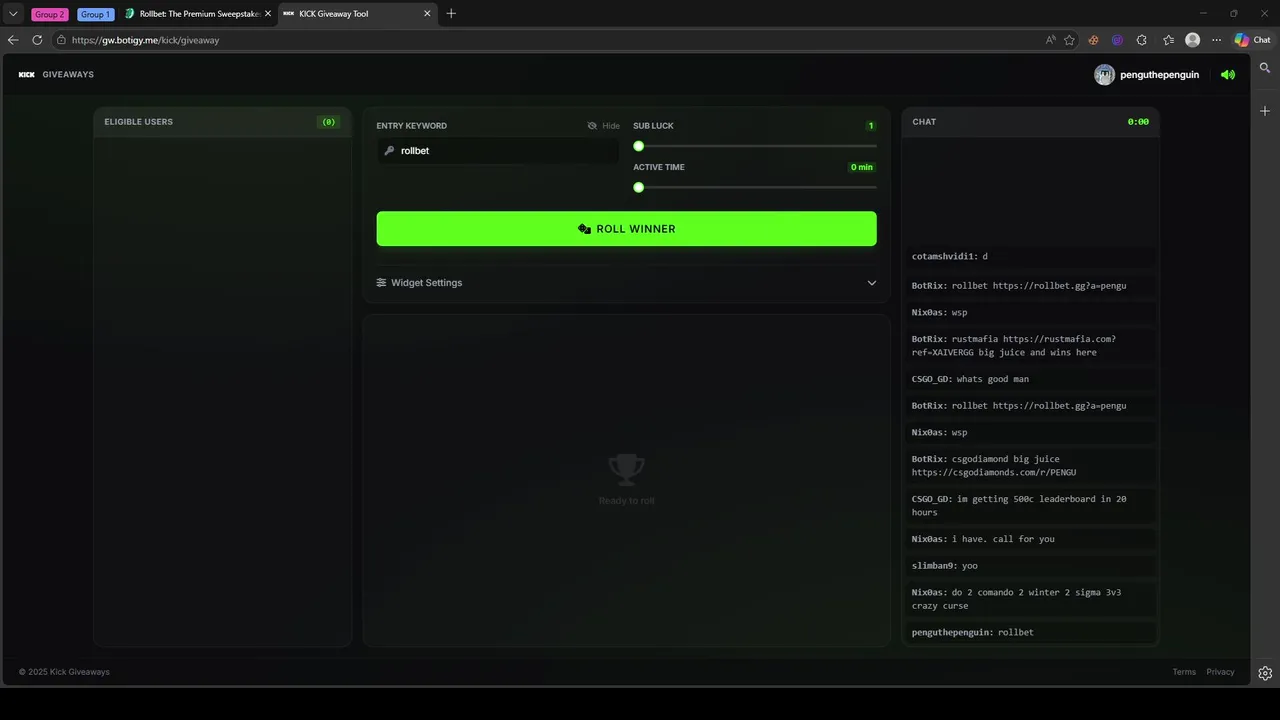Screen dimensions: 1280x720
Task: Click cotamshvidi1 chat message
Action: pos(1030,257)
